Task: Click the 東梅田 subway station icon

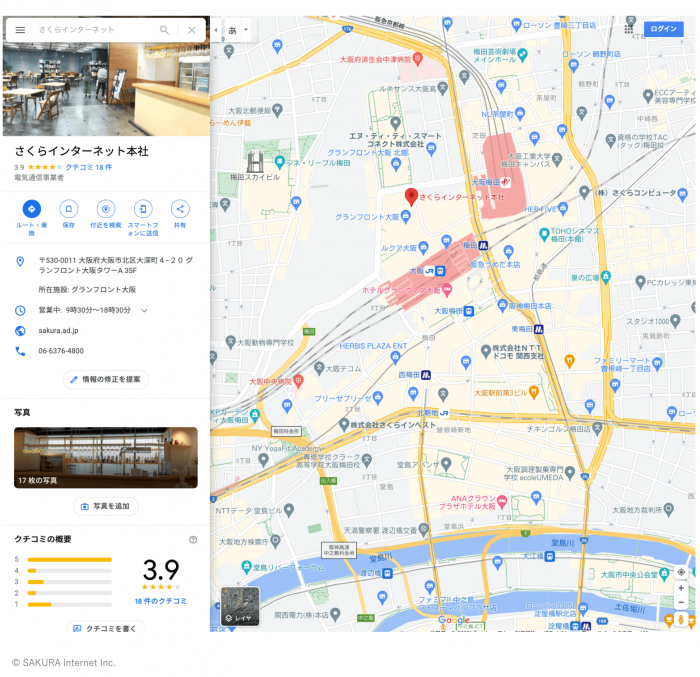Action: 539,329
